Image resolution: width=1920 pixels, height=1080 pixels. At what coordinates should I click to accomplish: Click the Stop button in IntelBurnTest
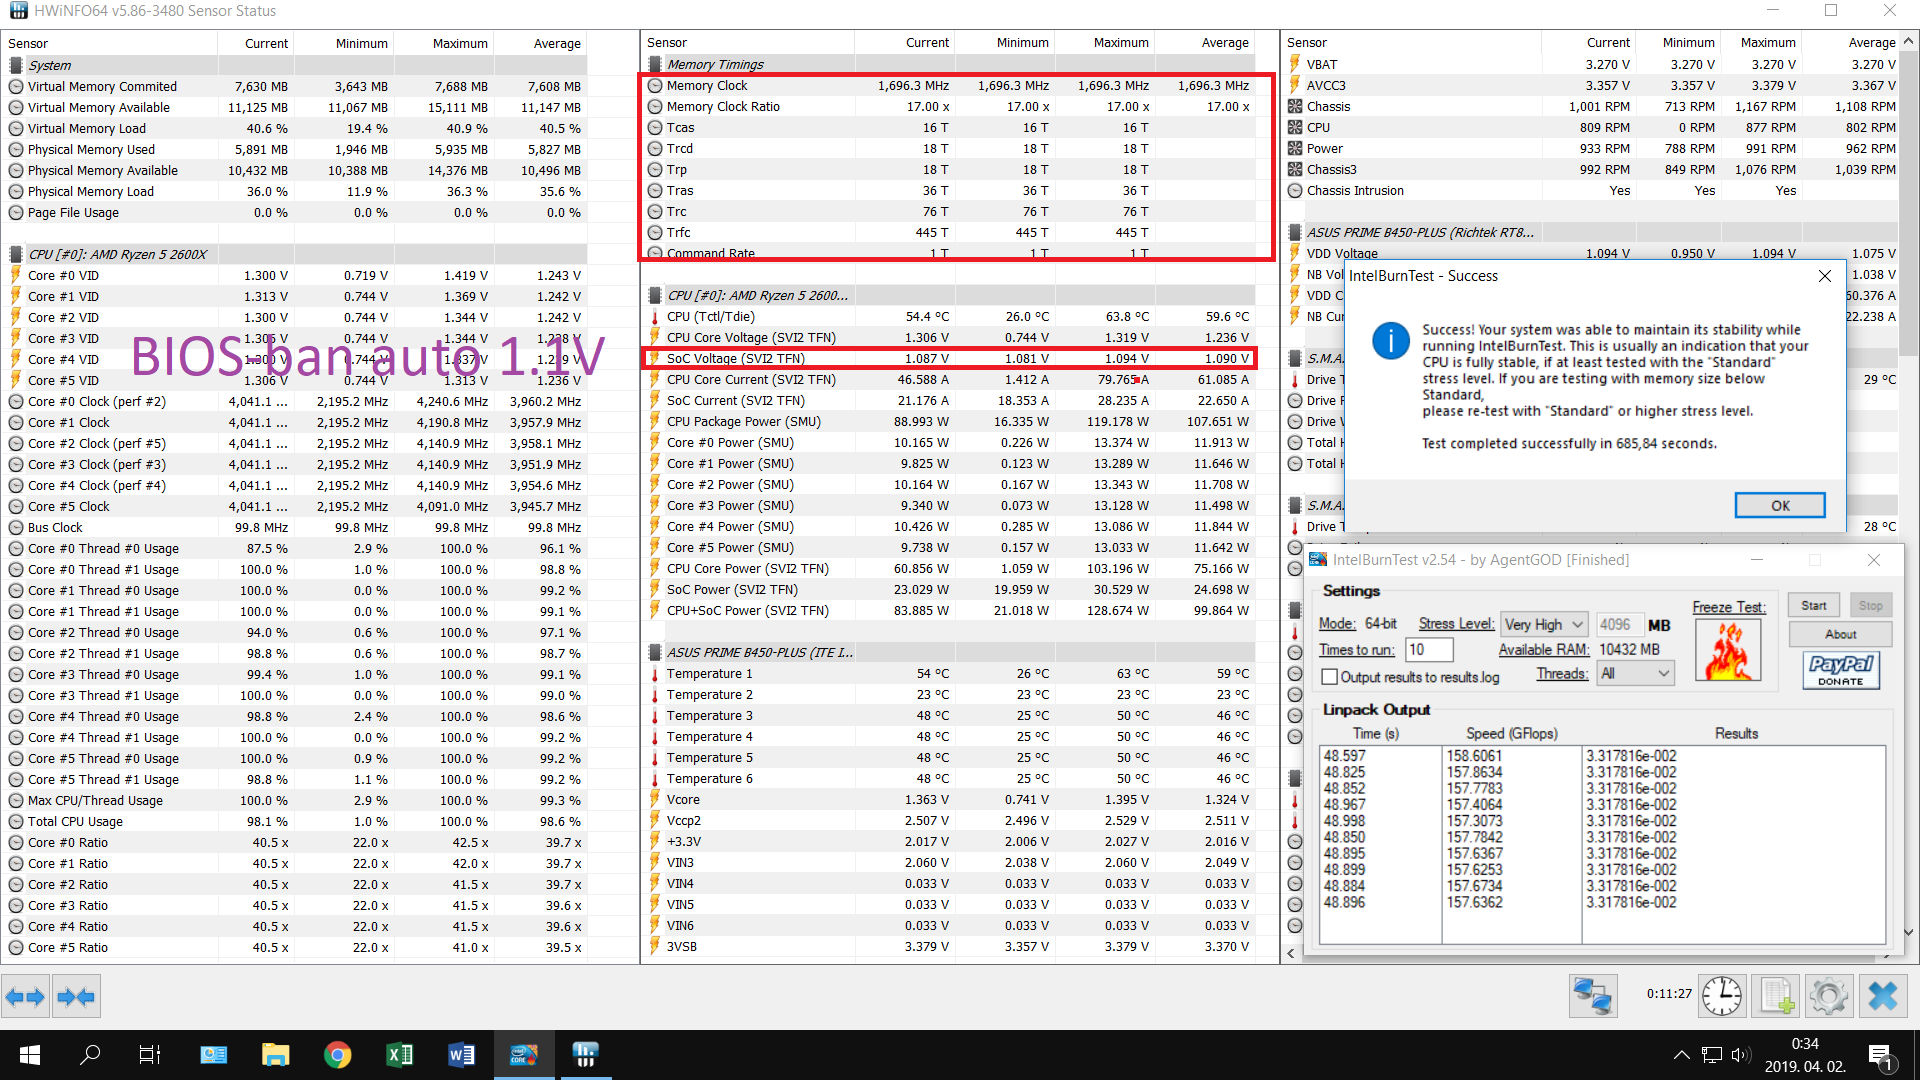pos(1870,605)
